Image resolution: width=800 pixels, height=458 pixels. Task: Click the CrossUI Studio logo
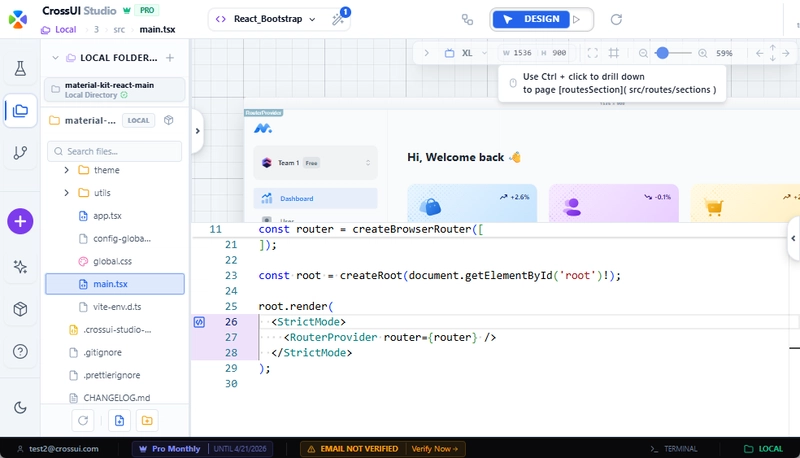[18, 19]
